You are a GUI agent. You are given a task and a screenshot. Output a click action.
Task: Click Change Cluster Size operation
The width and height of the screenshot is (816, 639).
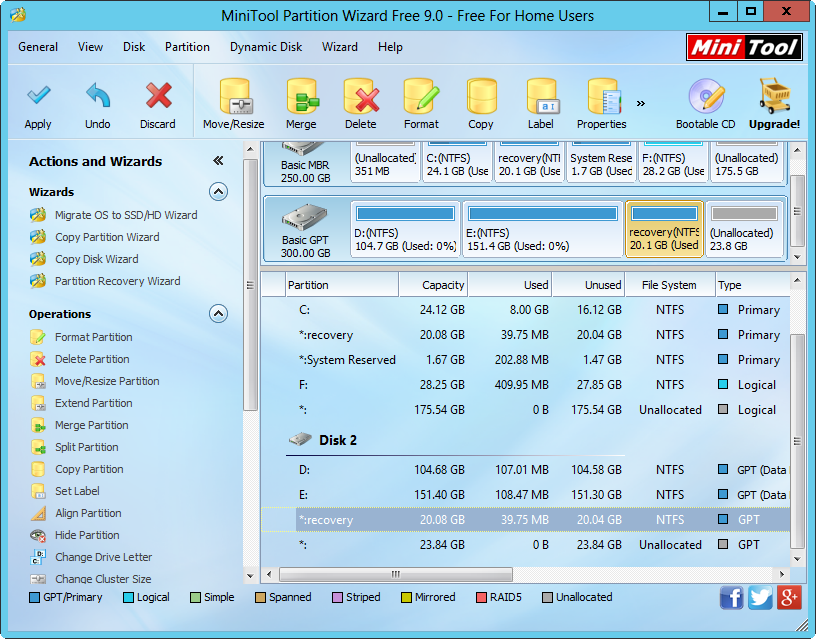tap(103, 579)
